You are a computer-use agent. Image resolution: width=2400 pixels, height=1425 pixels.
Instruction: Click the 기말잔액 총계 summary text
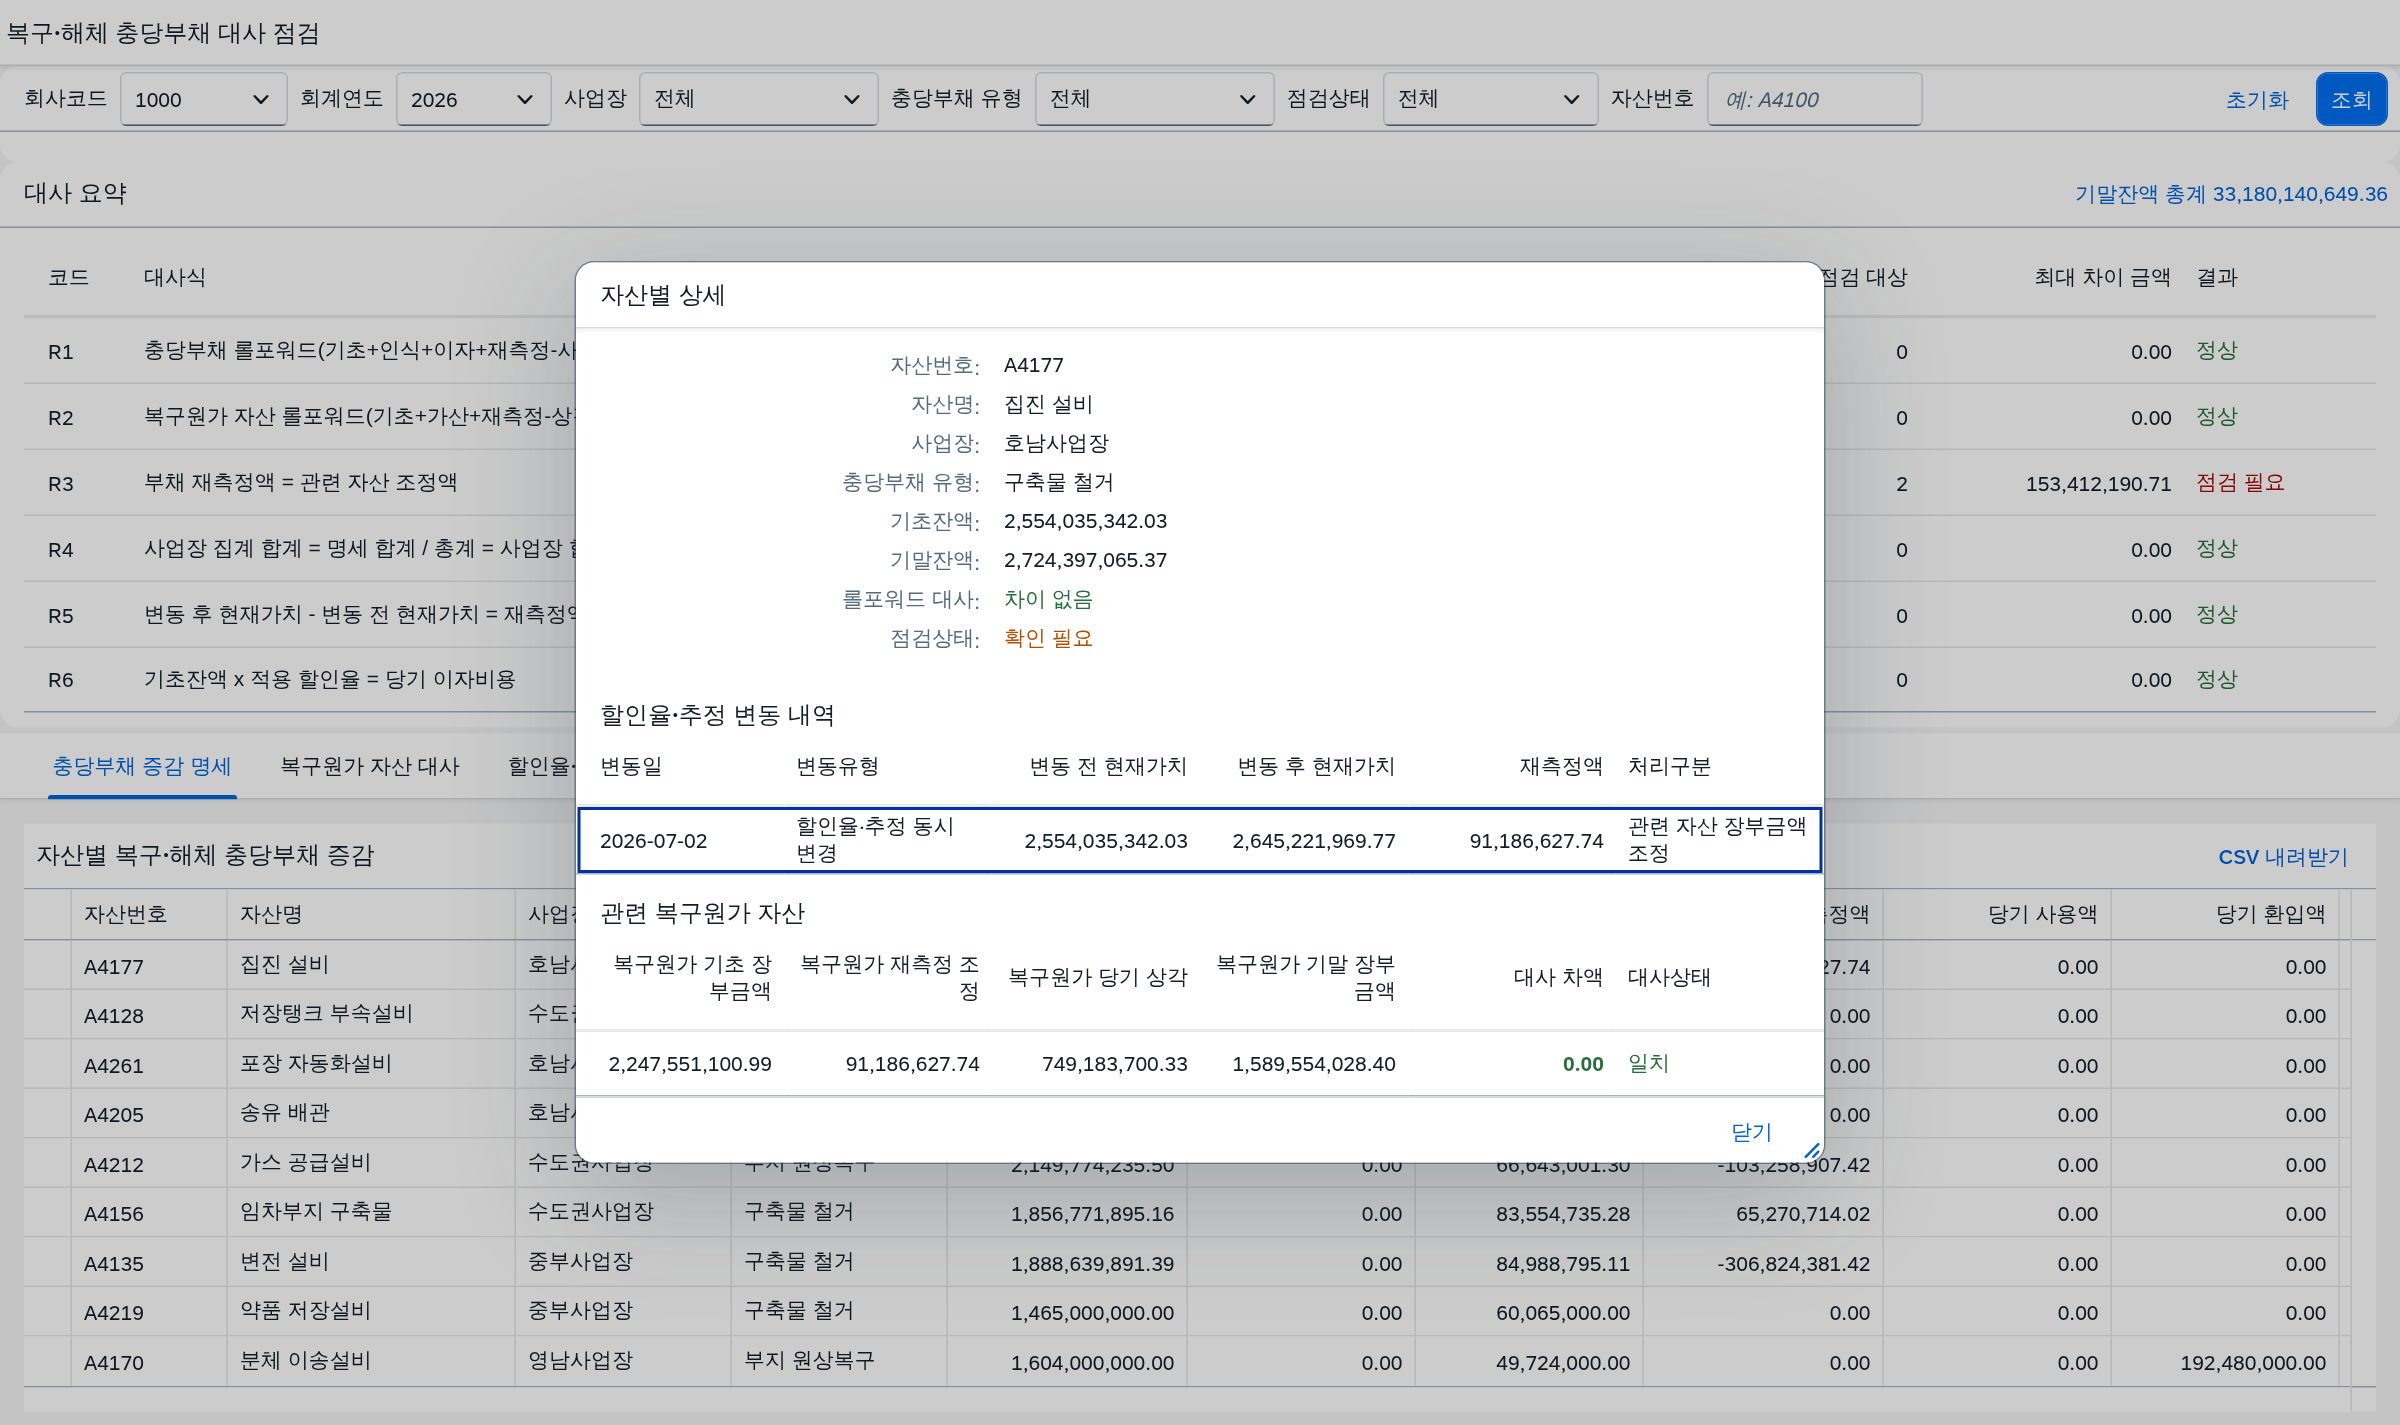pos(2230,194)
